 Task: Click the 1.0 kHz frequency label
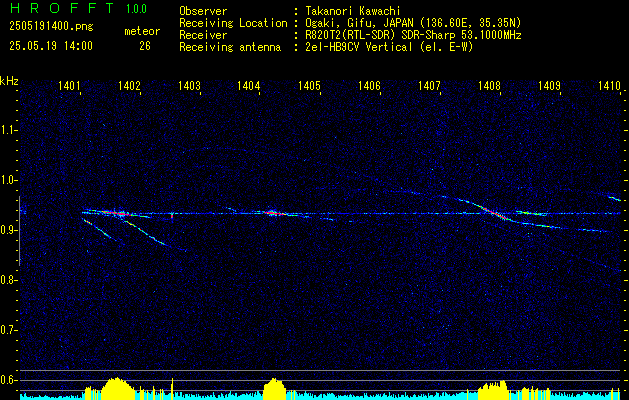8,180
